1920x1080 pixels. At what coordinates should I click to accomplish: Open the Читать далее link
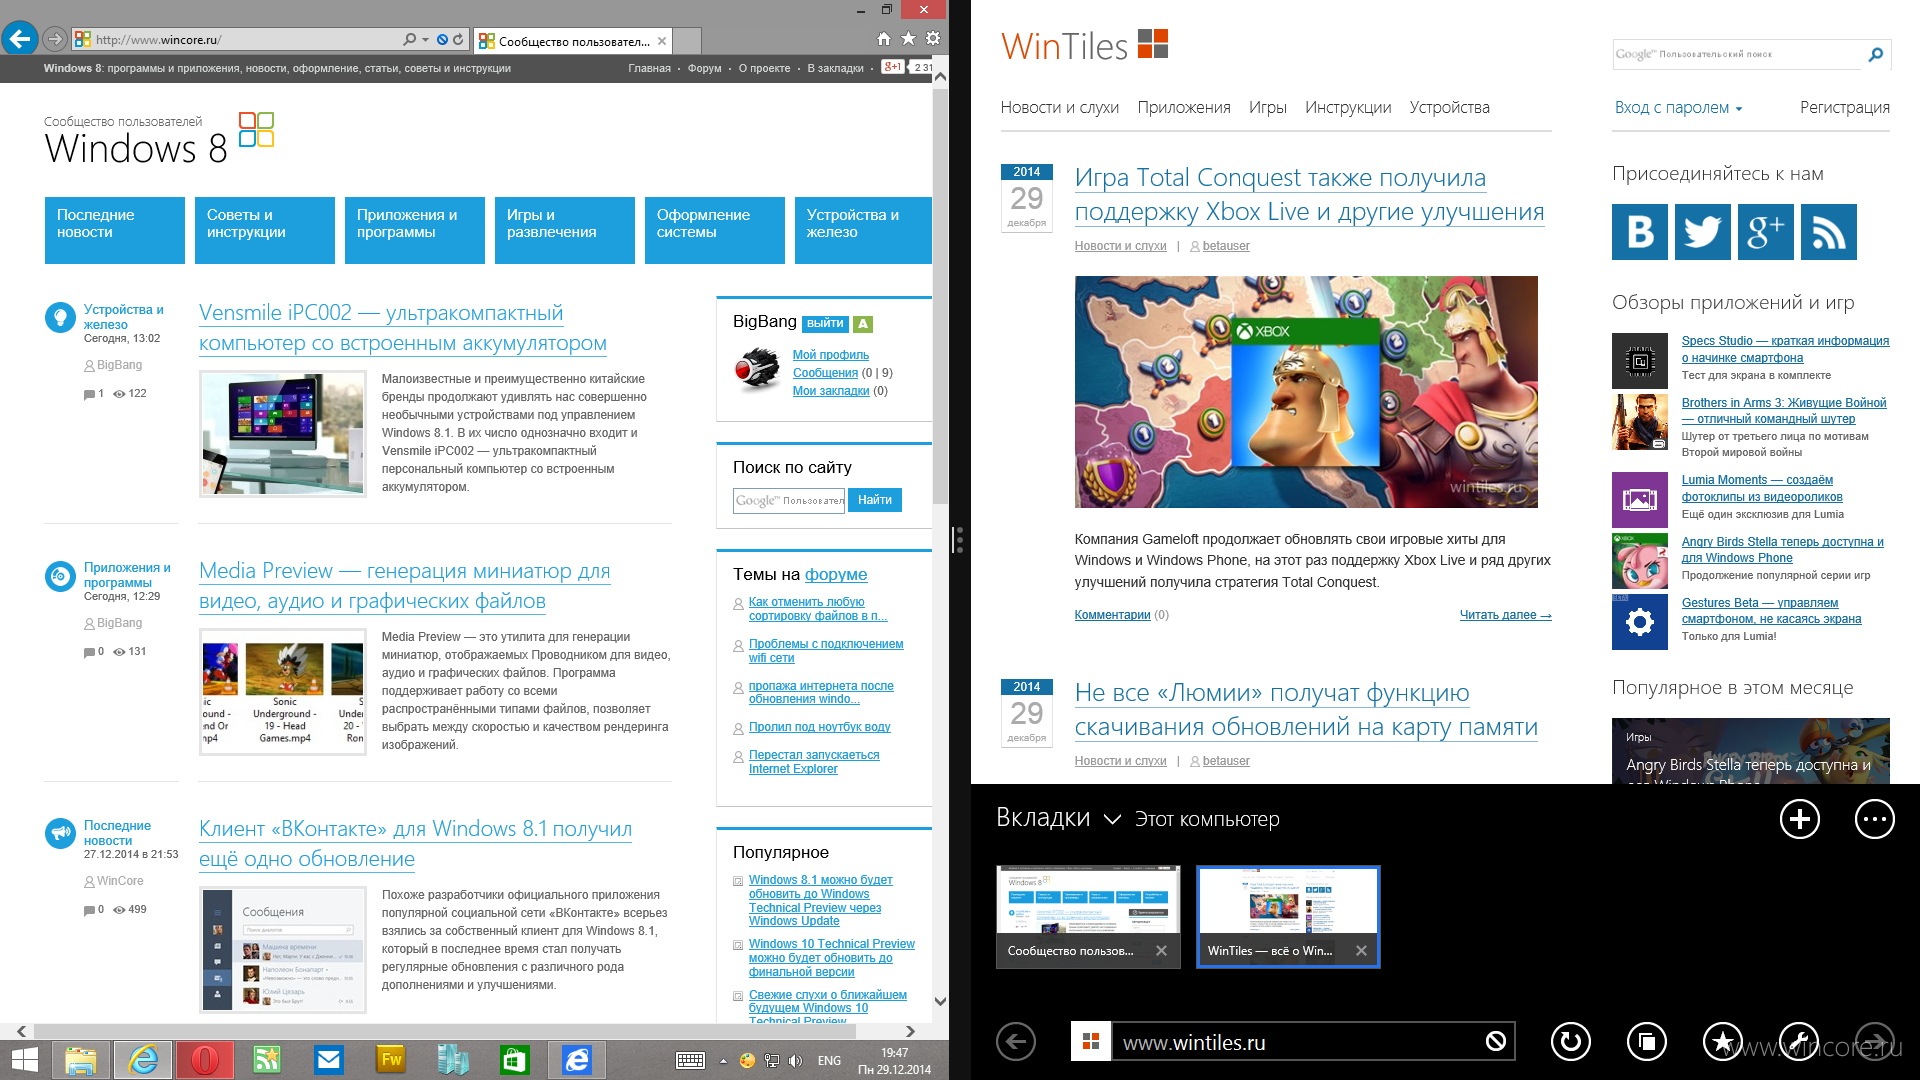pos(1505,615)
